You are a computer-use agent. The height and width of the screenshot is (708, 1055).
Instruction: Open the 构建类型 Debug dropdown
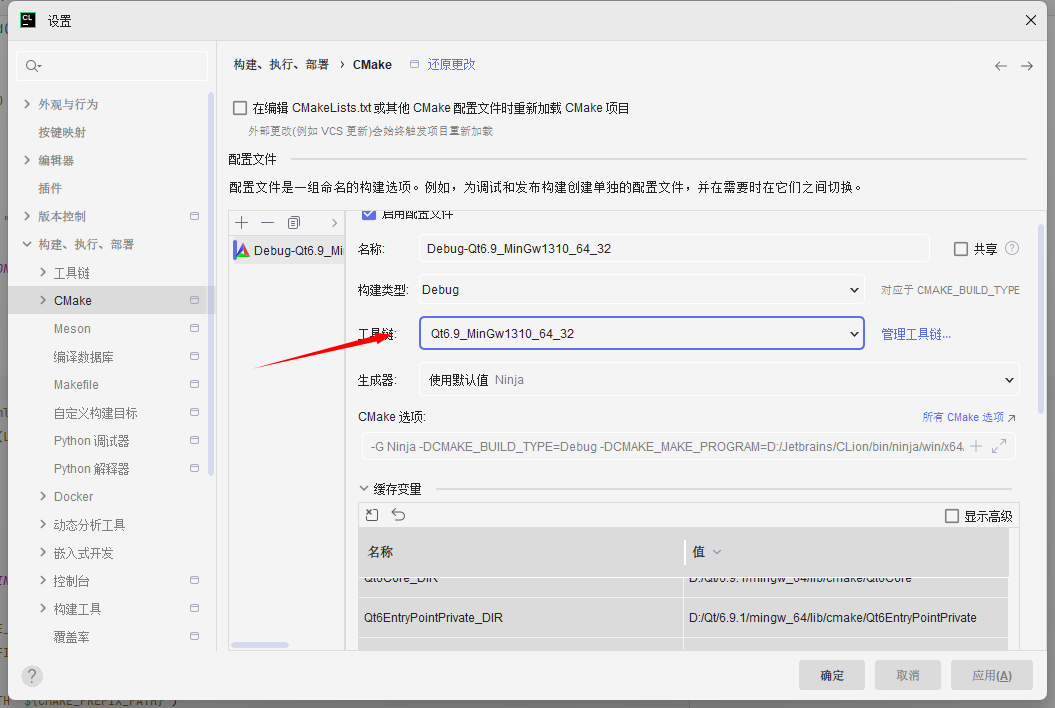coord(641,290)
